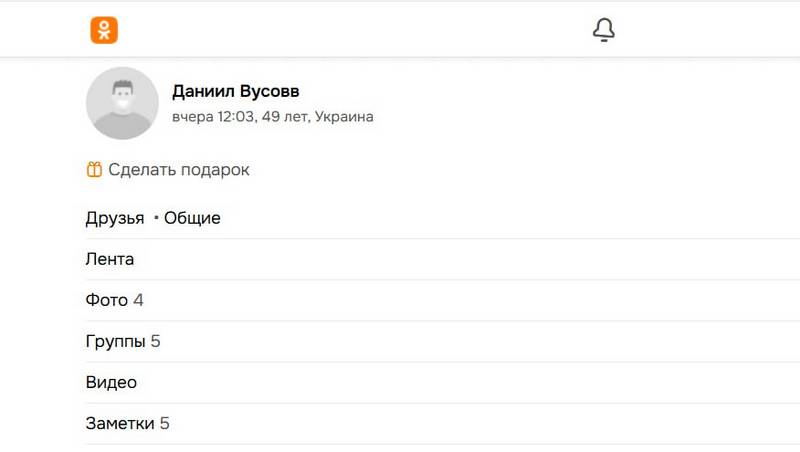Click the count 5 beside Заметки

tap(165, 423)
